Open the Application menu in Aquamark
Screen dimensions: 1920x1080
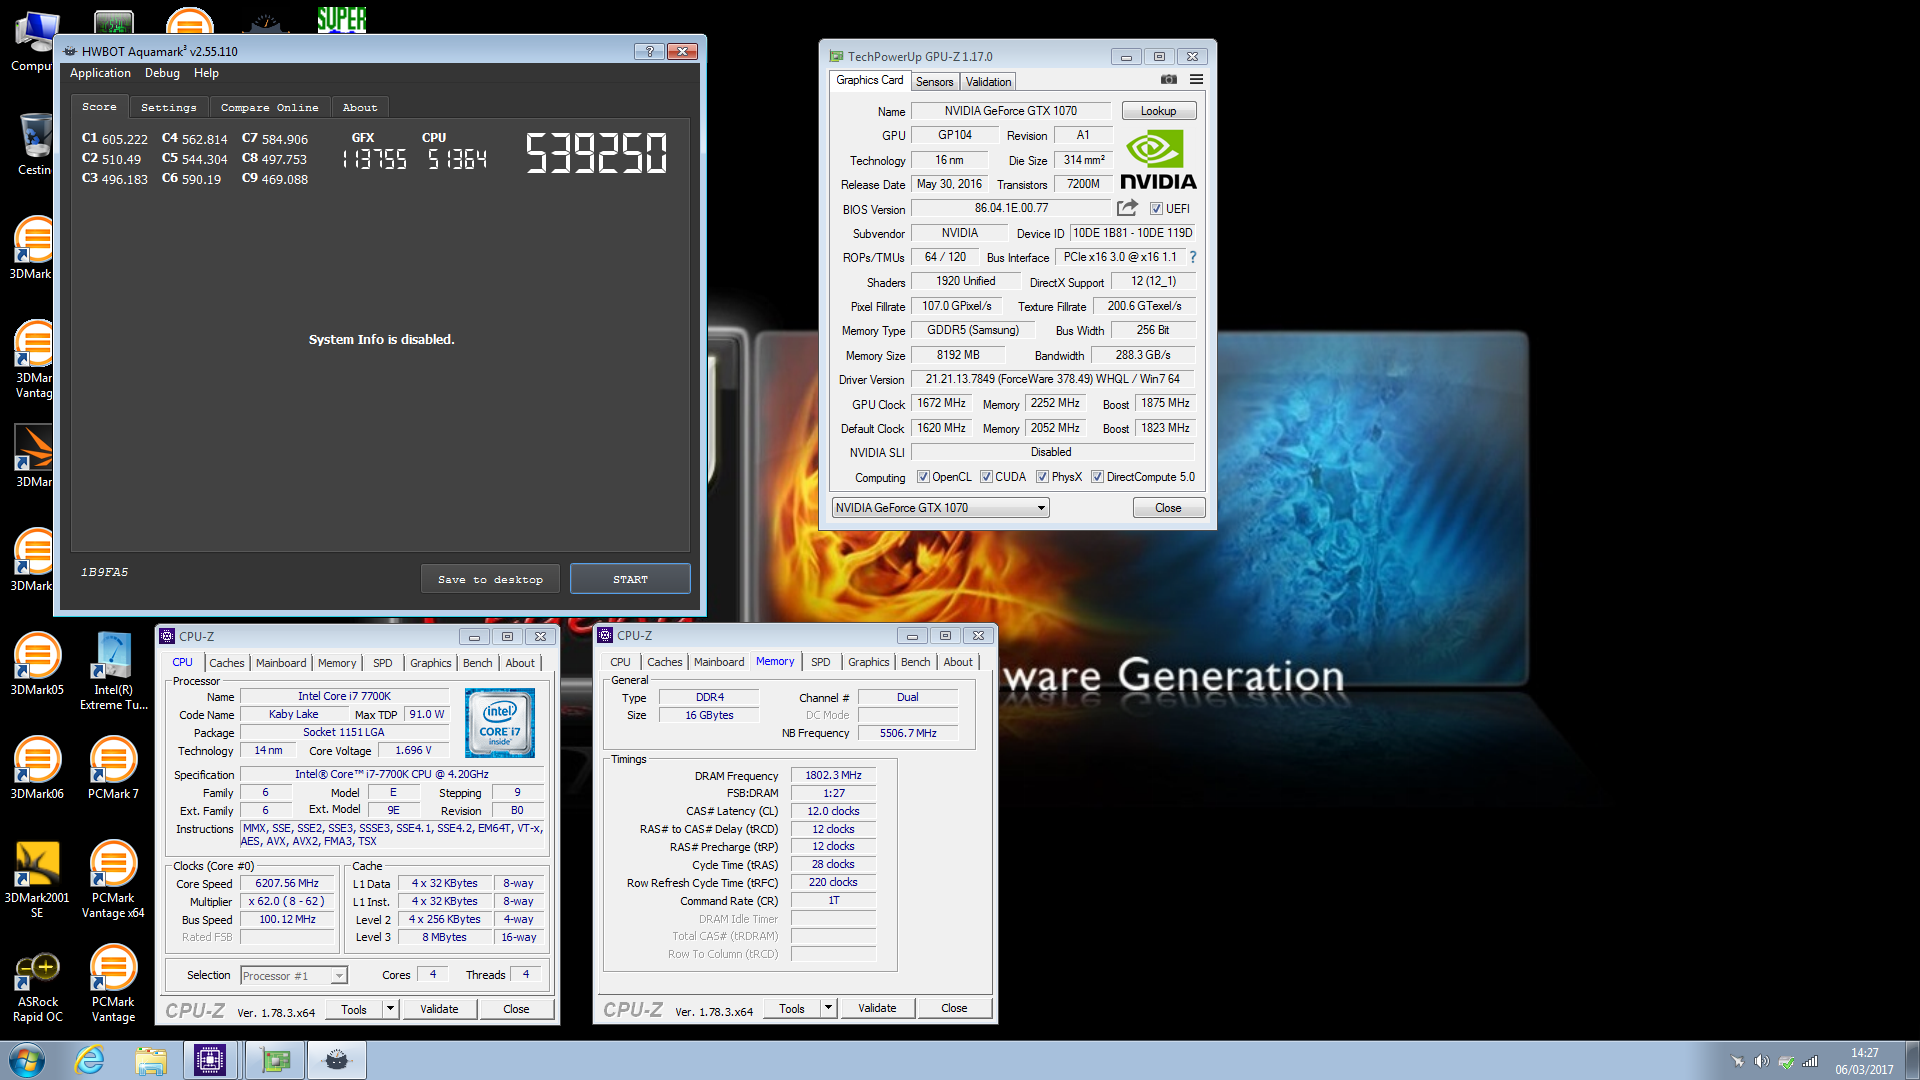(100, 73)
